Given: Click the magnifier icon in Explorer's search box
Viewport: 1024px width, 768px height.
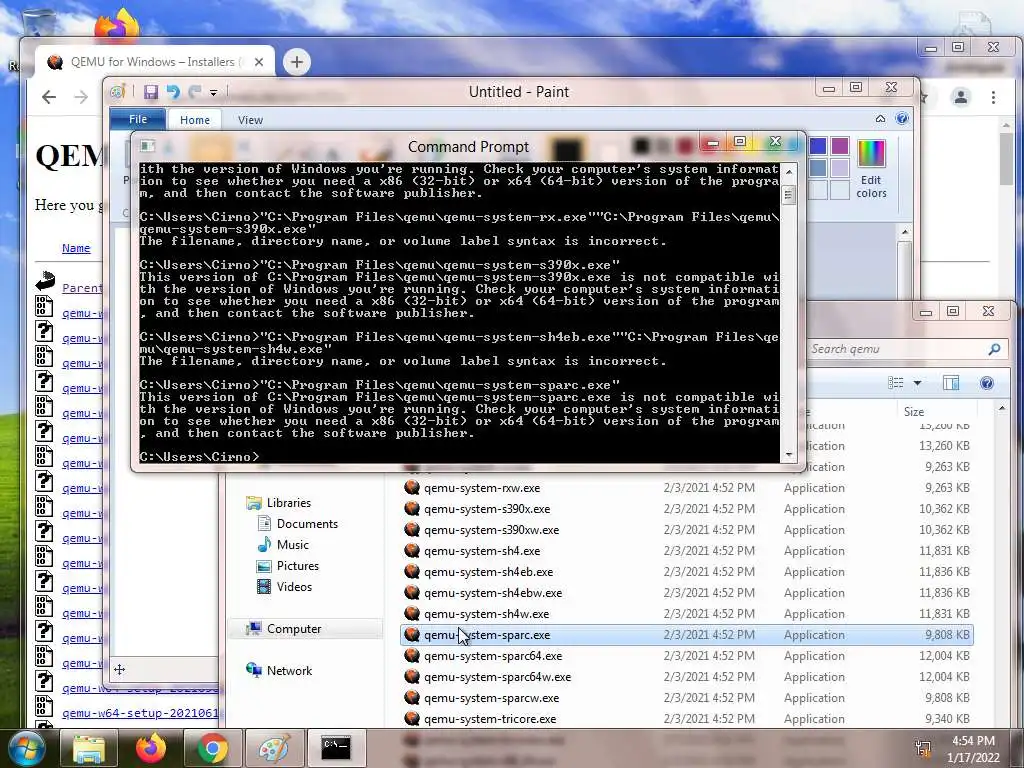Looking at the screenshot, I should click(994, 349).
